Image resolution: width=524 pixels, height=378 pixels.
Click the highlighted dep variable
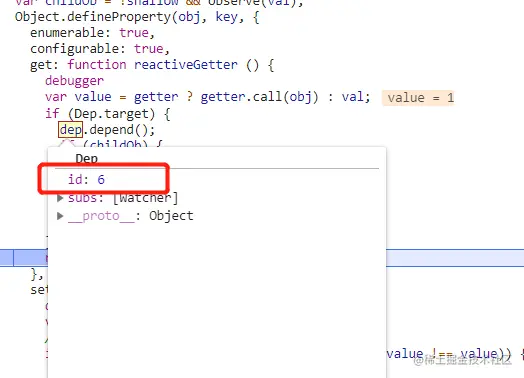71,130
